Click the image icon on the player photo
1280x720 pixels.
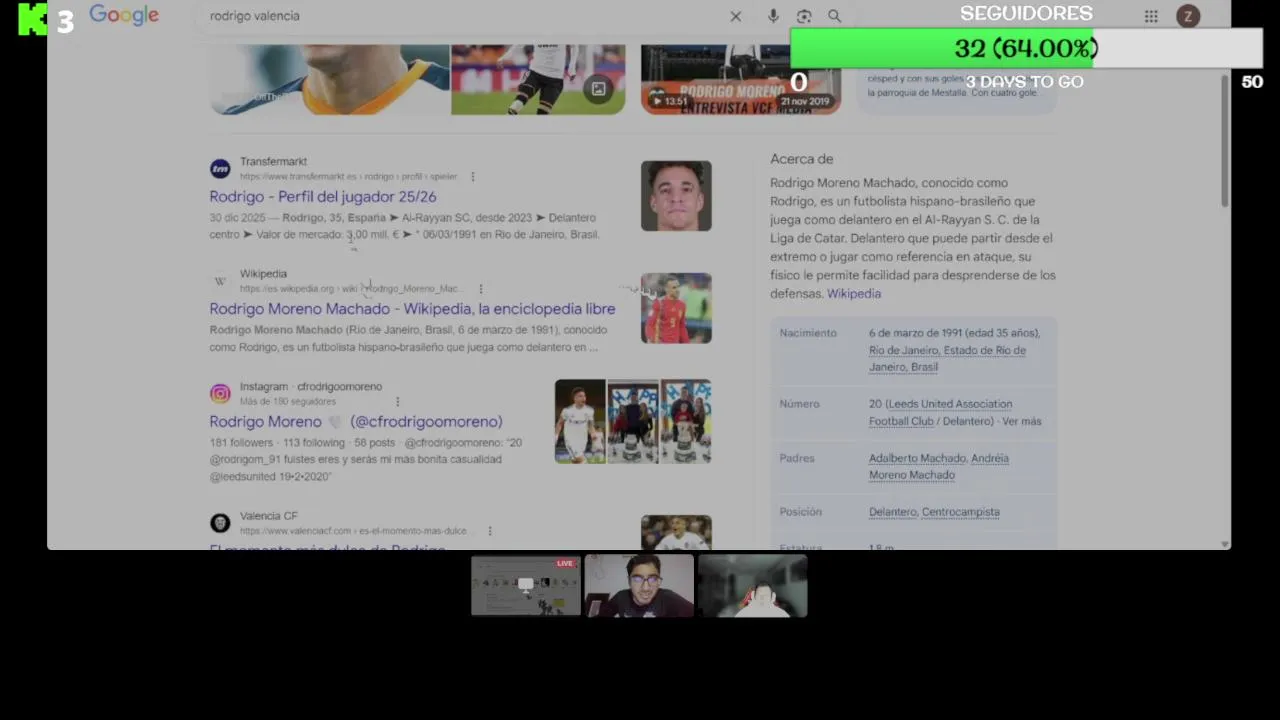pyautogui.click(x=598, y=89)
